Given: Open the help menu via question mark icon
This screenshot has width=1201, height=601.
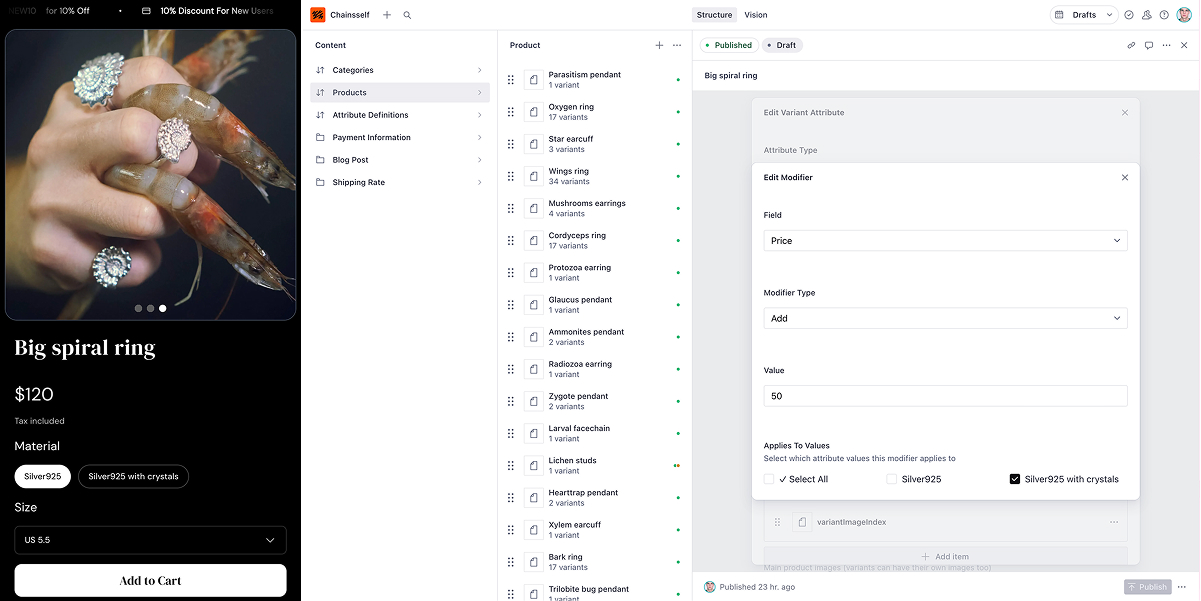Looking at the screenshot, I should click(1163, 15).
